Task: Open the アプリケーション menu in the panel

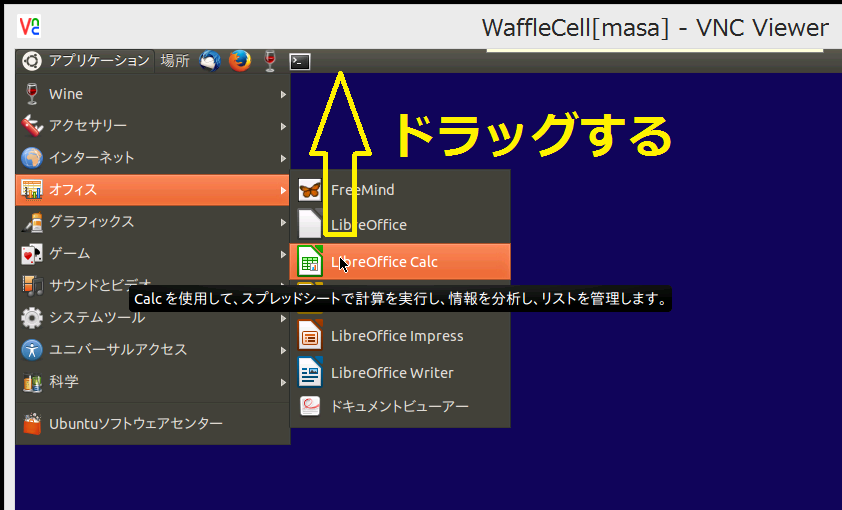Action: pos(85,61)
